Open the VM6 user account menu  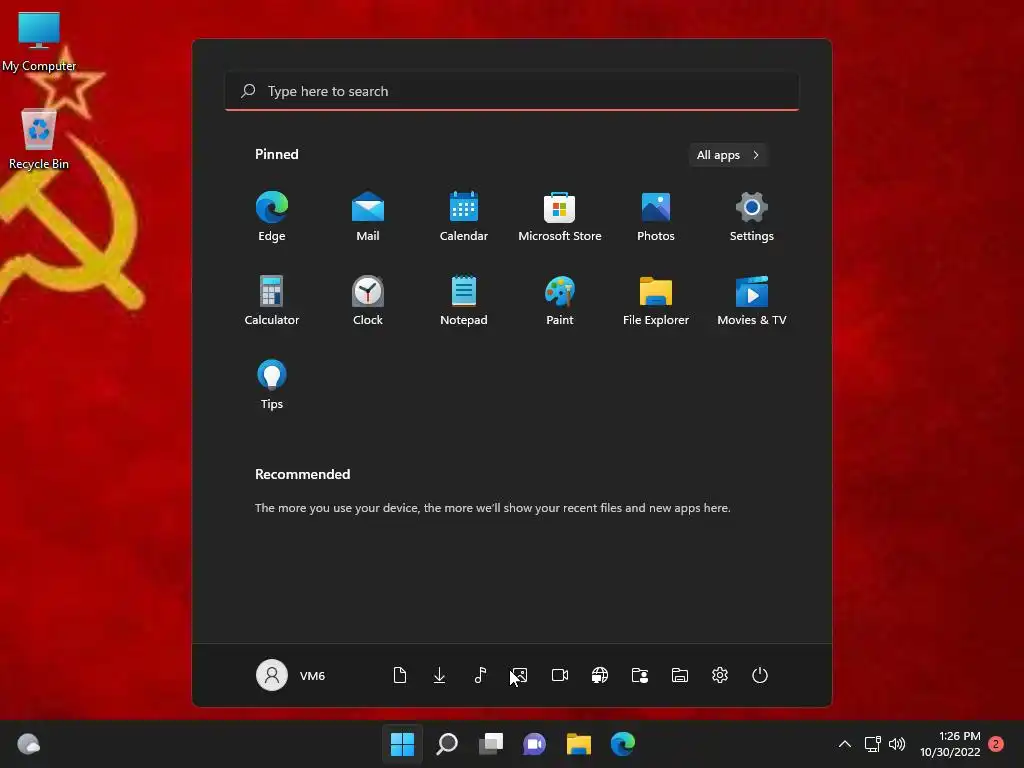pos(291,675)
